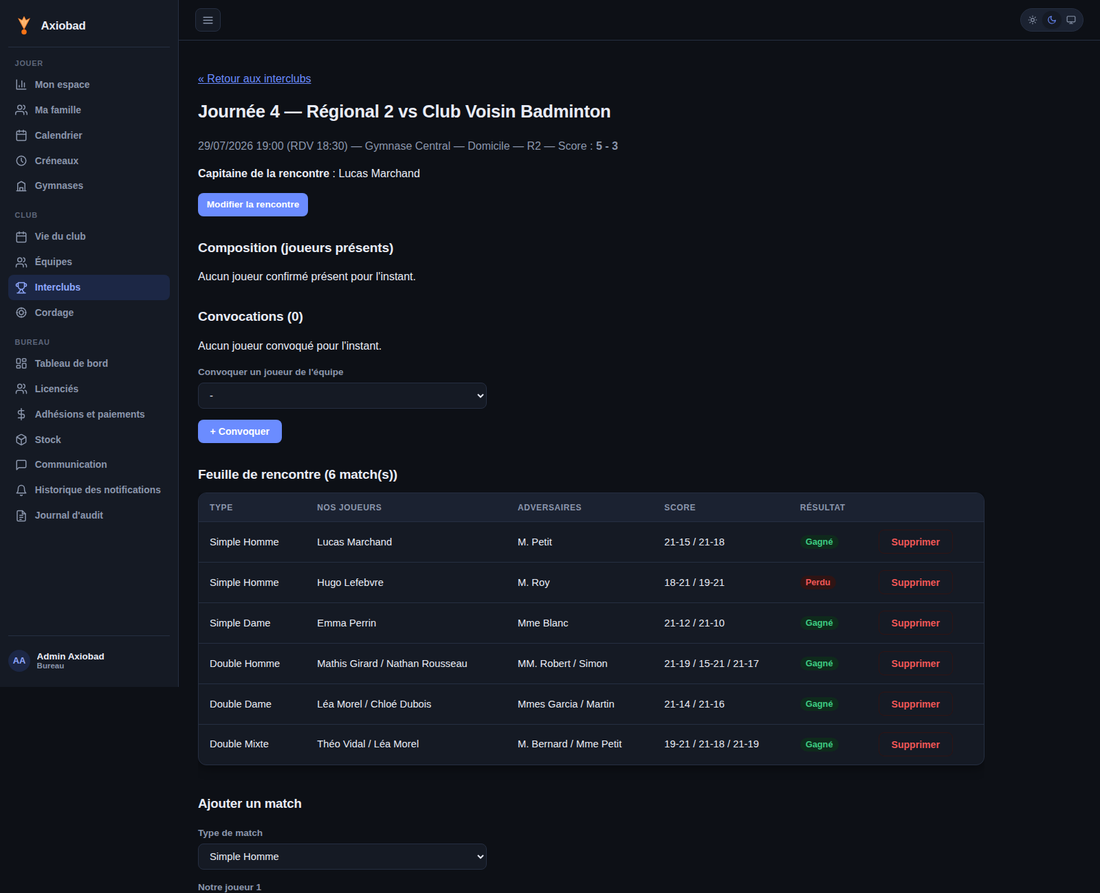1100x893 pixels.
Task: Click the score 21-19 / 15-21 / 21-17
Action: click(711, 664)
